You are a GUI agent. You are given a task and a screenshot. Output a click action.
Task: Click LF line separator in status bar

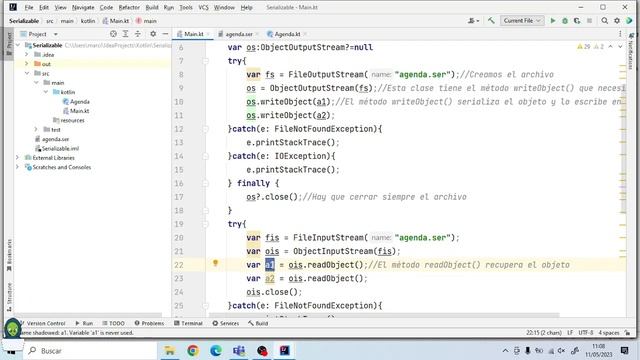[570, 333]
